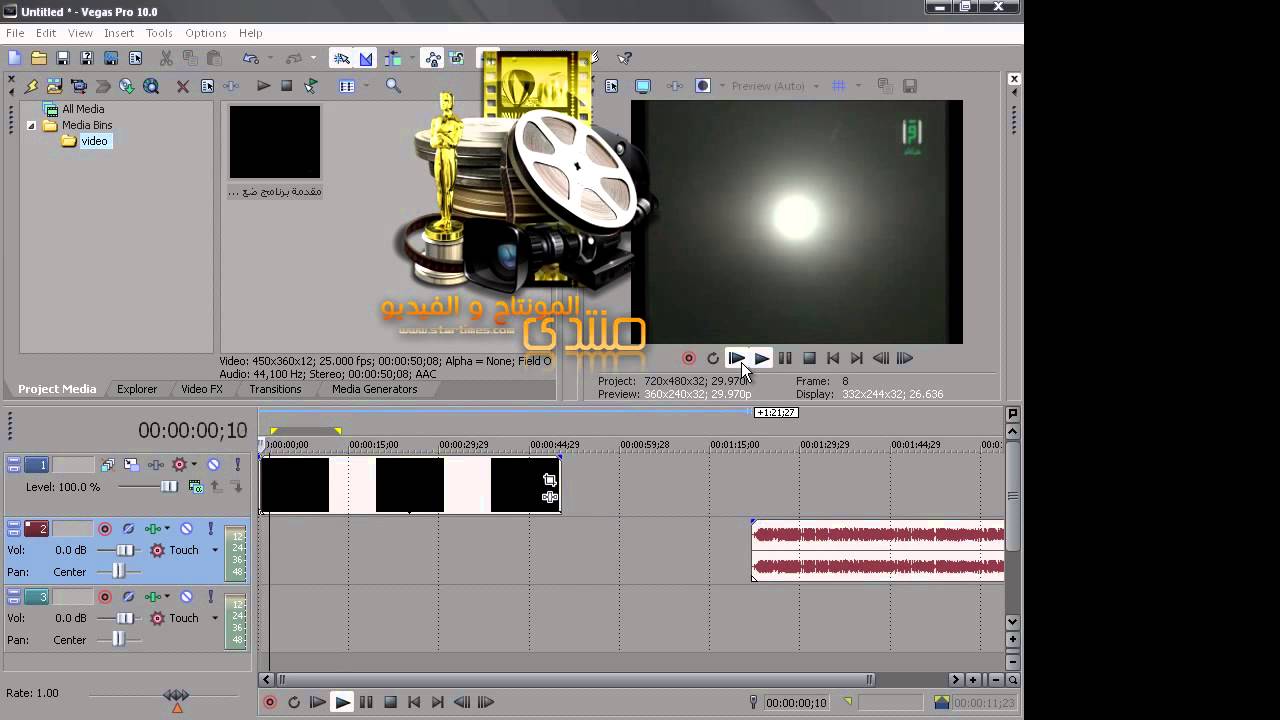Click the Extract Audio from CD icon
The image size is (1280, 720).
pyautogui.click(x=127, y=86)
